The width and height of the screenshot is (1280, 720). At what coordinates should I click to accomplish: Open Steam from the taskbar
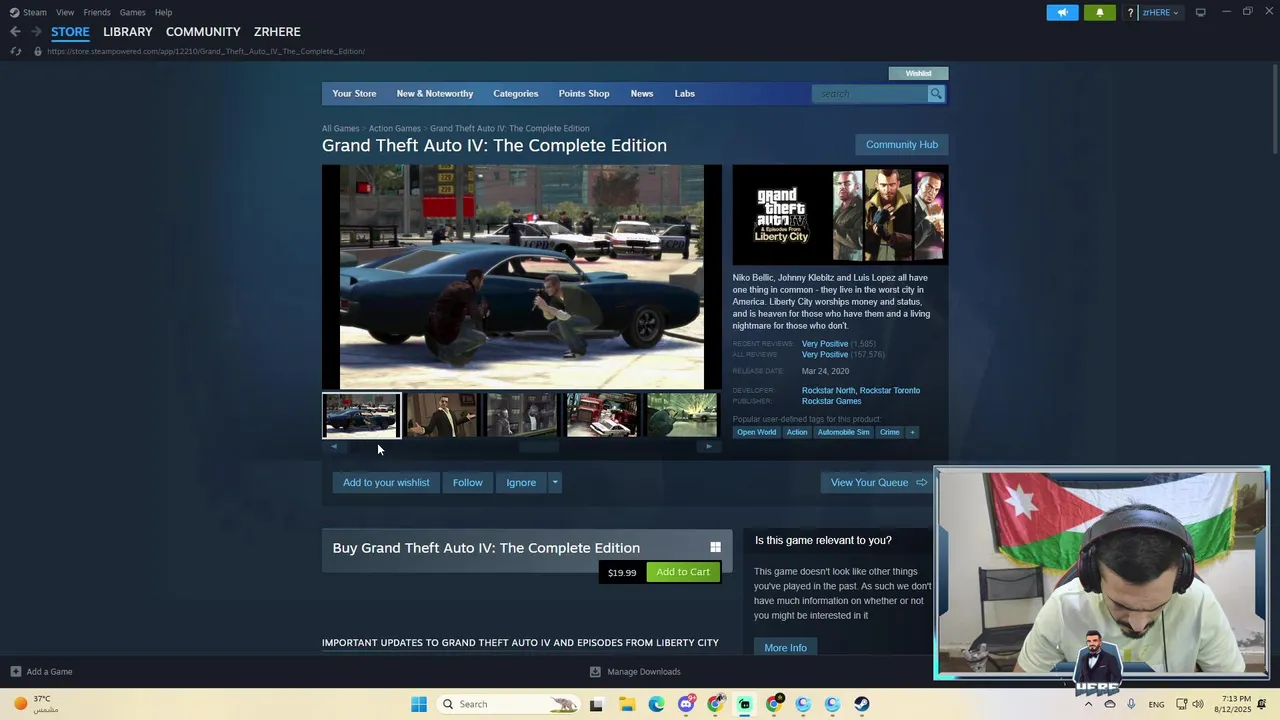(x=862, y=704)
